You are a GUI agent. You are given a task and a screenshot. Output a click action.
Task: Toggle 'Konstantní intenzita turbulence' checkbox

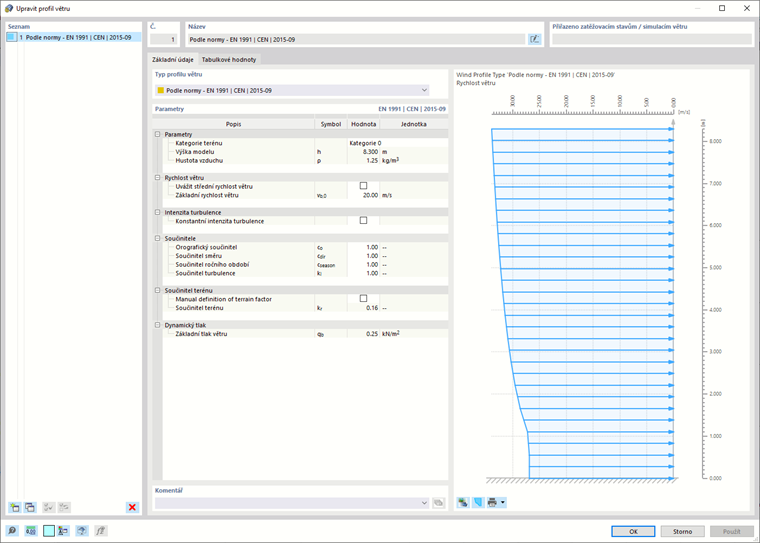click(x=364, y=221)
